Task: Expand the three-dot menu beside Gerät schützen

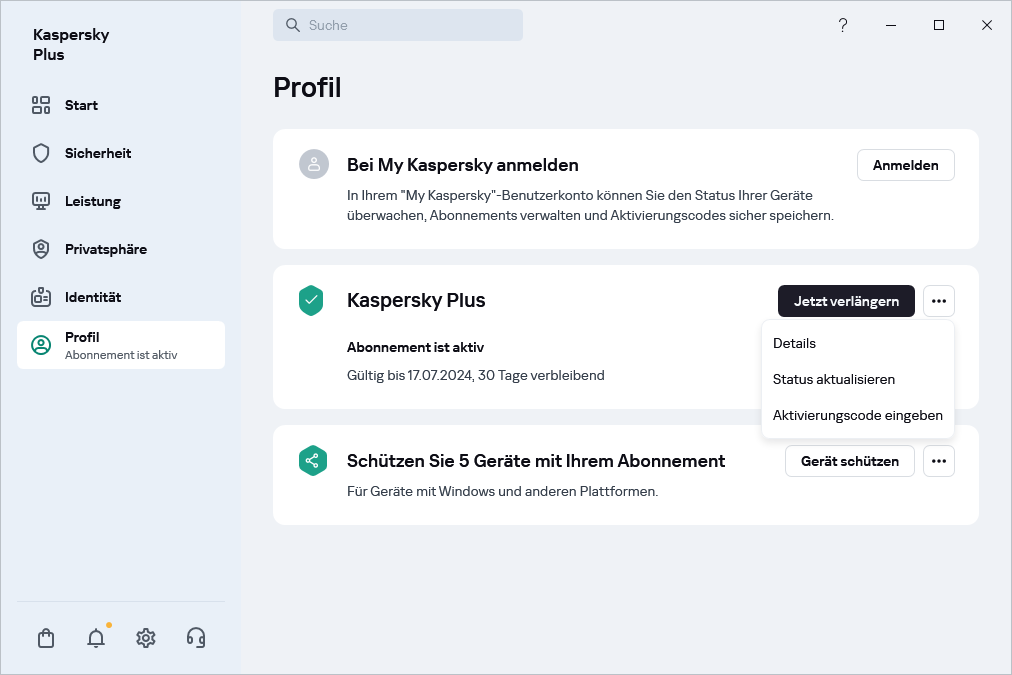Action: [x=939, y=461]
